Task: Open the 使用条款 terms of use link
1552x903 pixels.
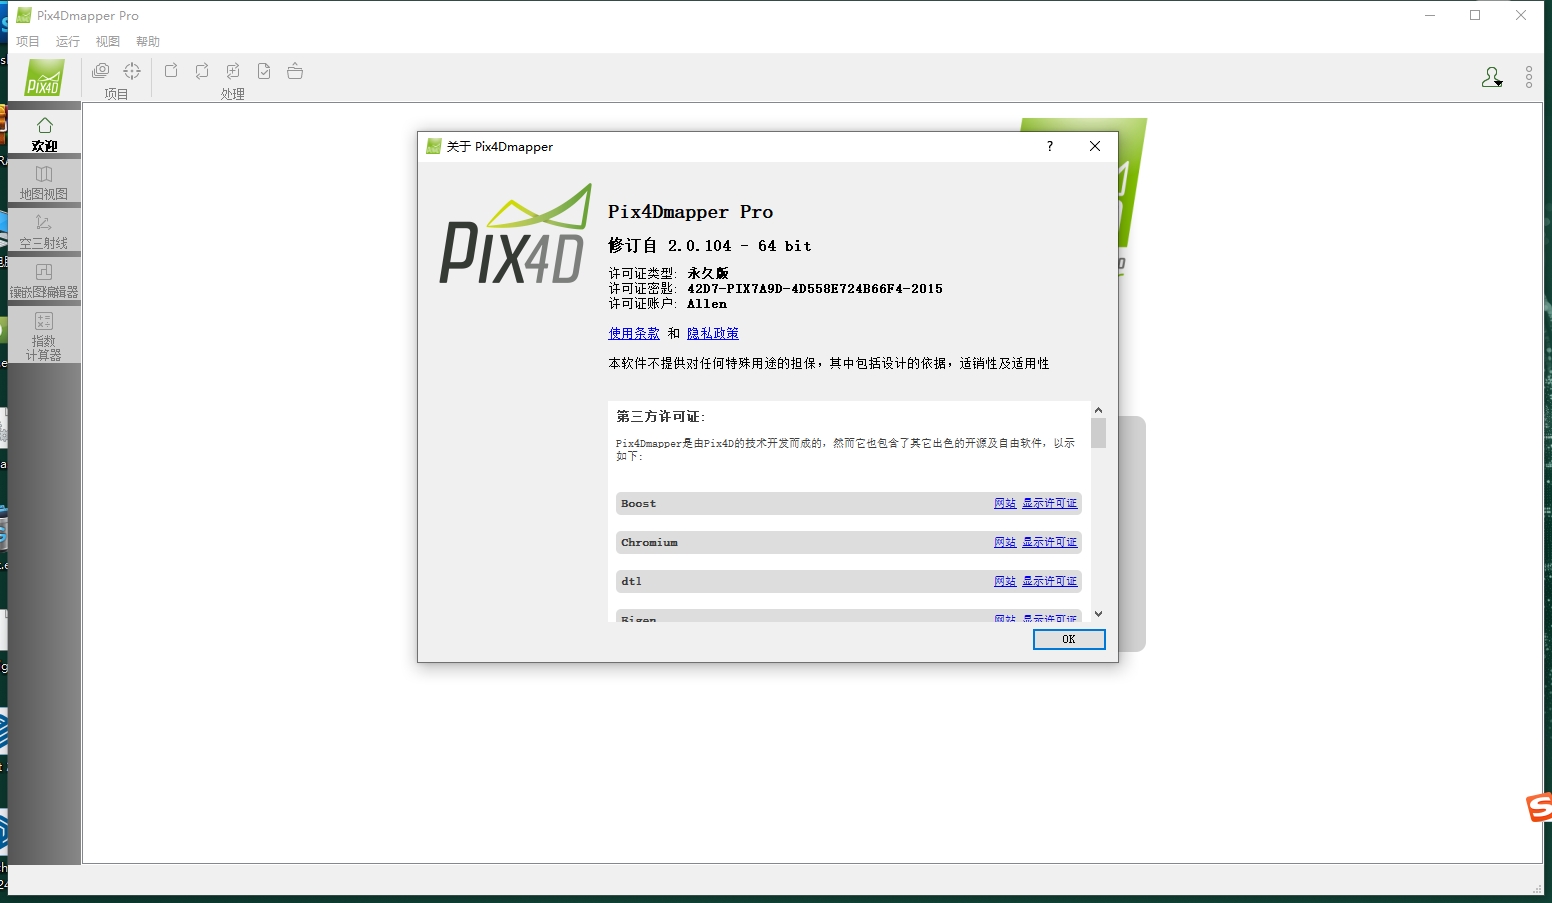Action: [x=634, y=333]
